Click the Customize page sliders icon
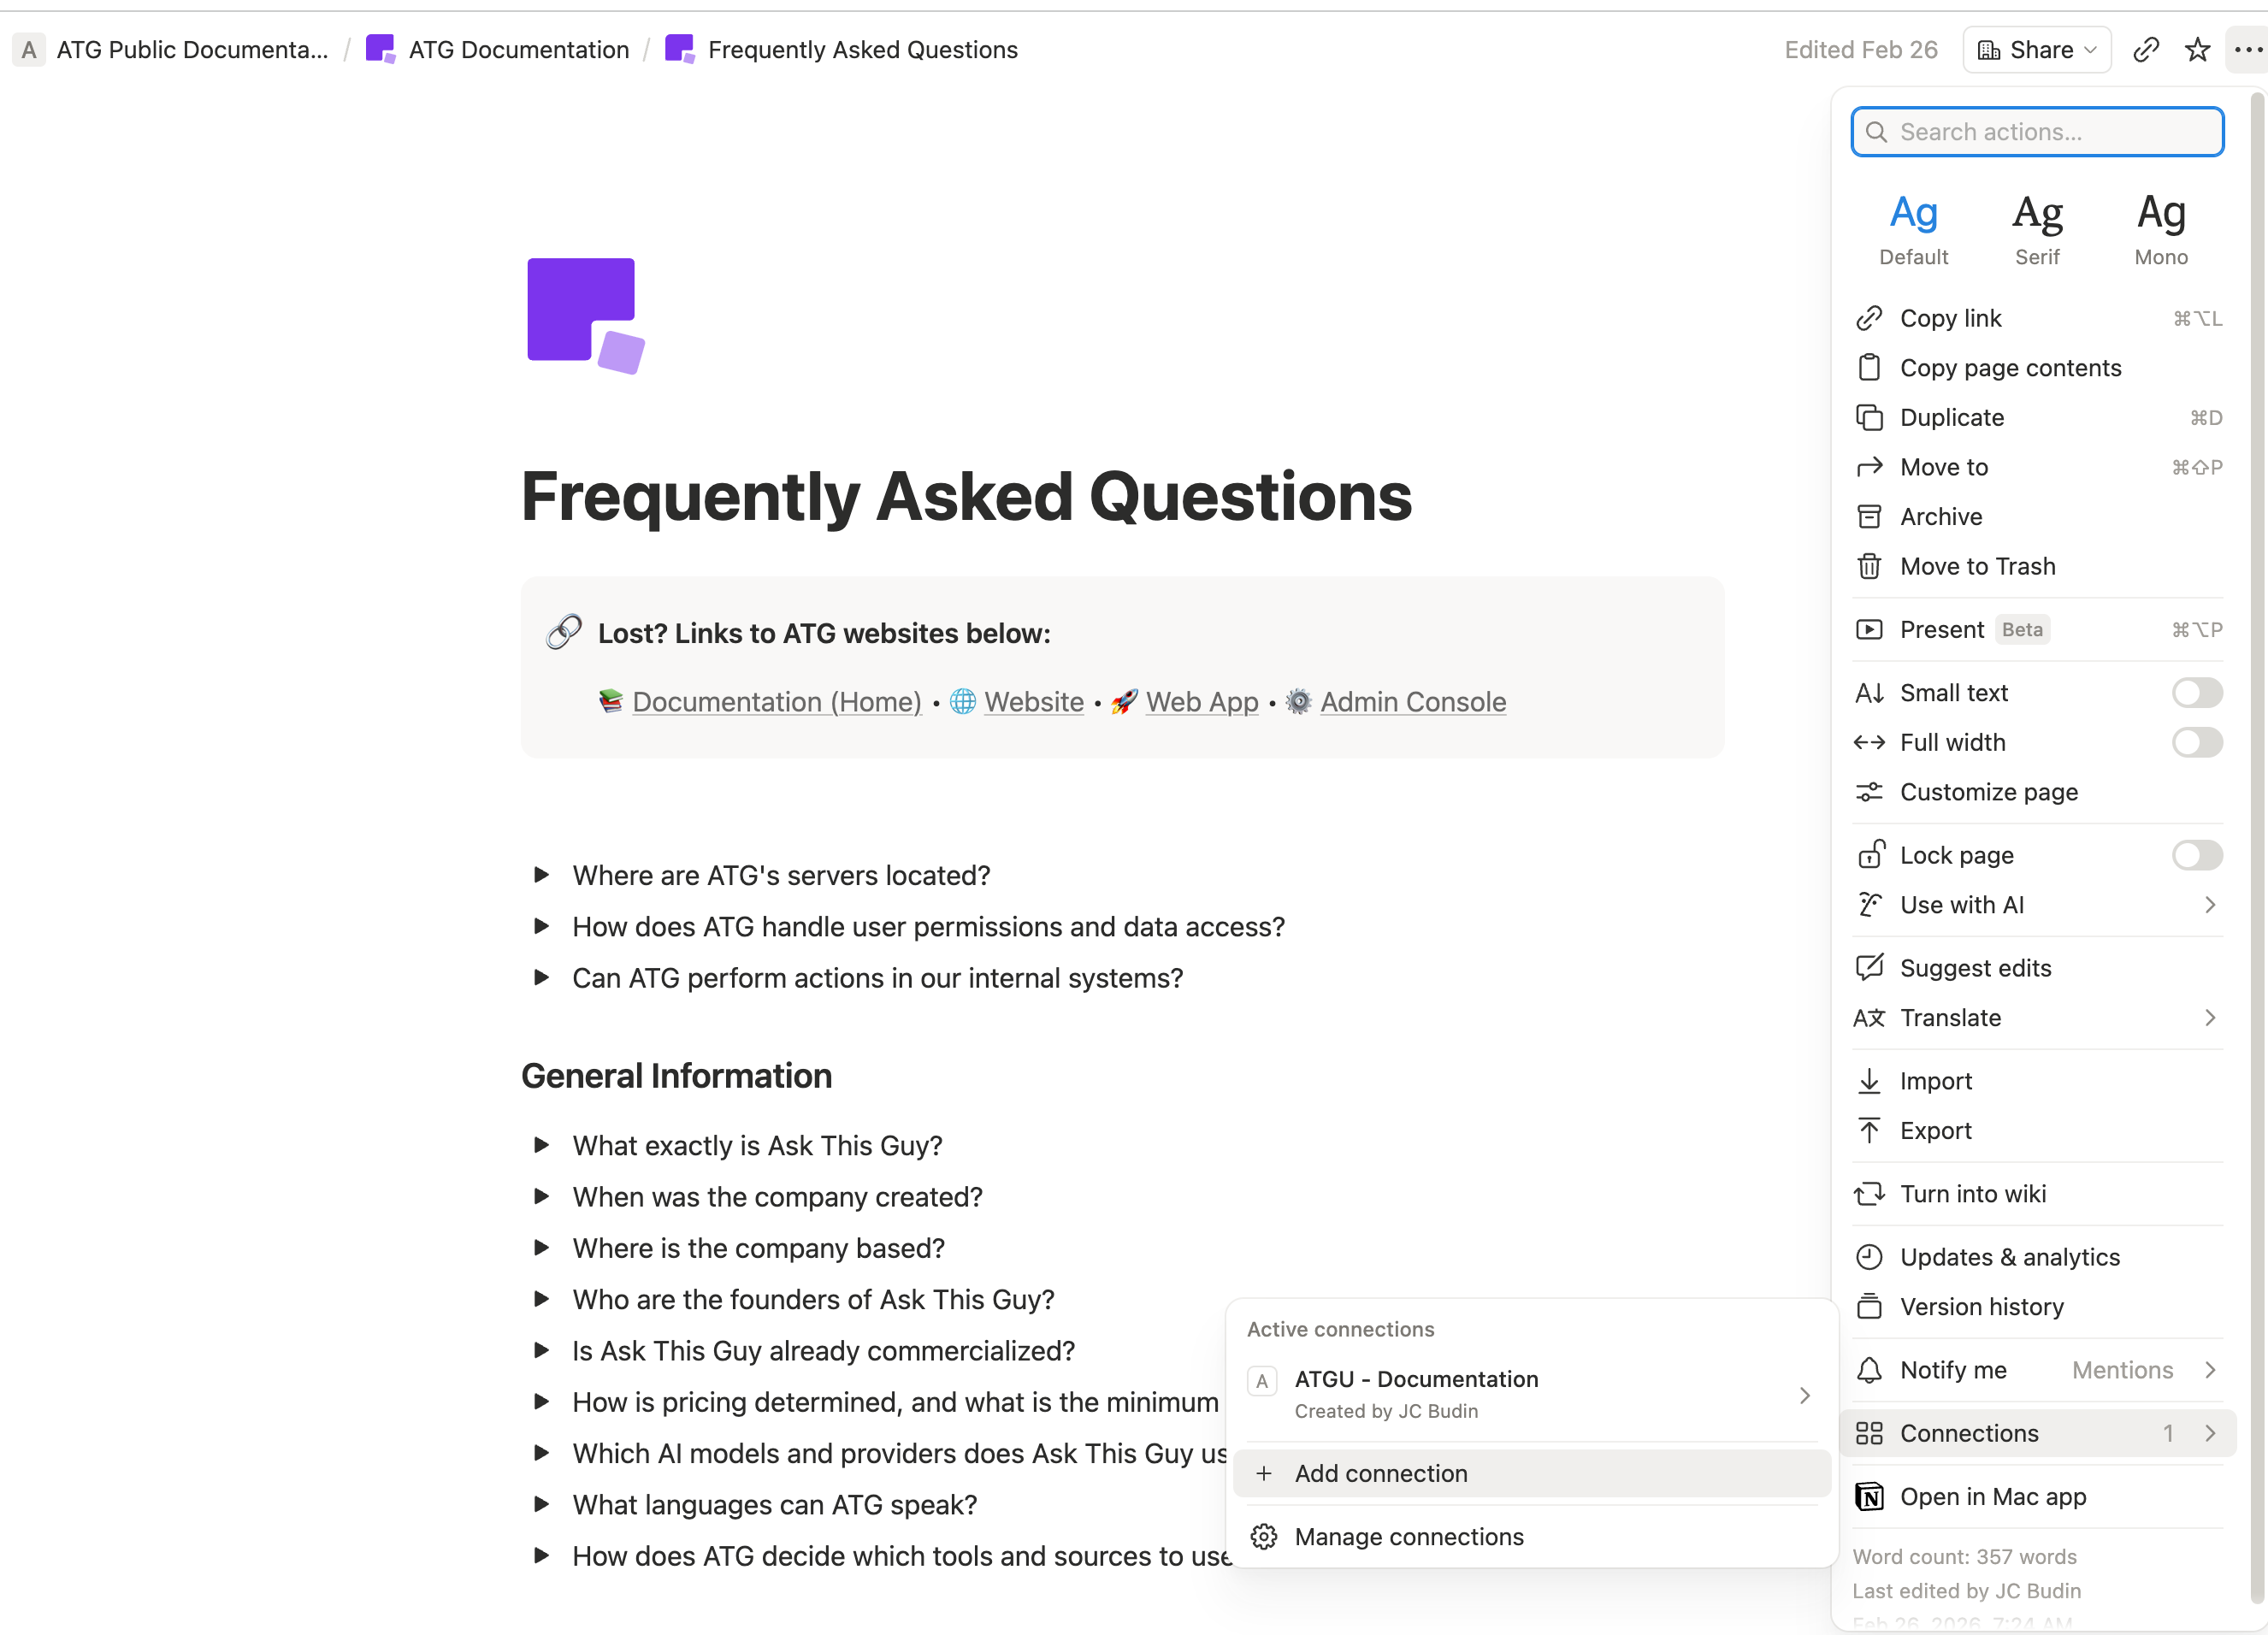 pos(1869,792)
